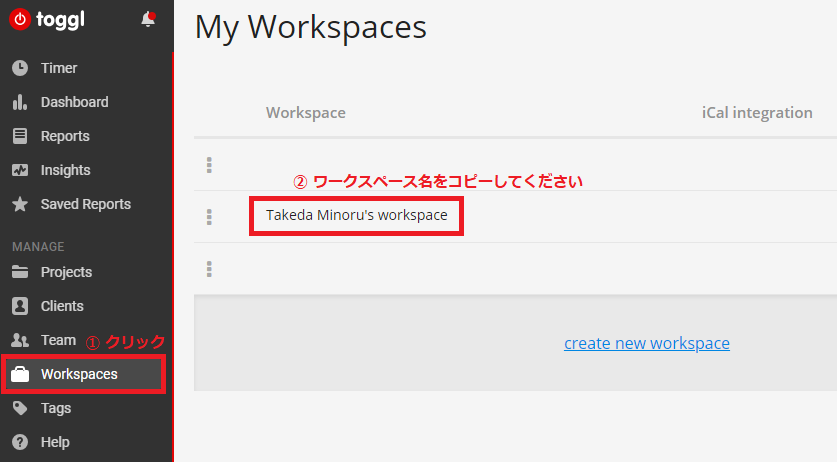Click the Reports list icon
Image resolution: width=837 pixels, height=462 pixels.
pos(20,136)
